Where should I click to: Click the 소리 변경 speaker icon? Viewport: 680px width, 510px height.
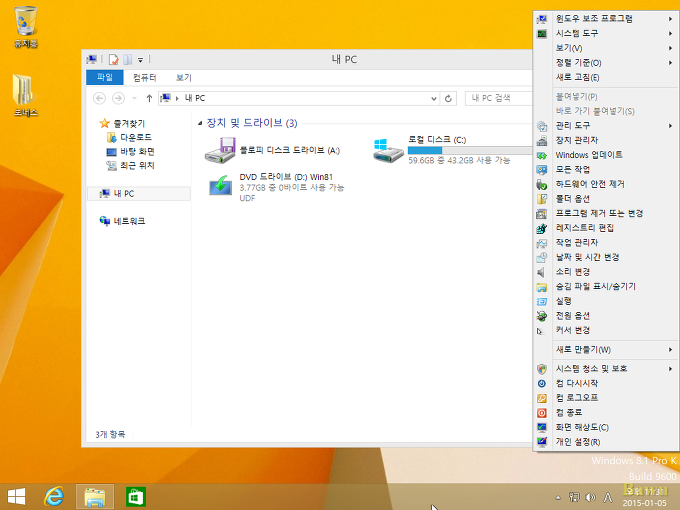point(542,272)
